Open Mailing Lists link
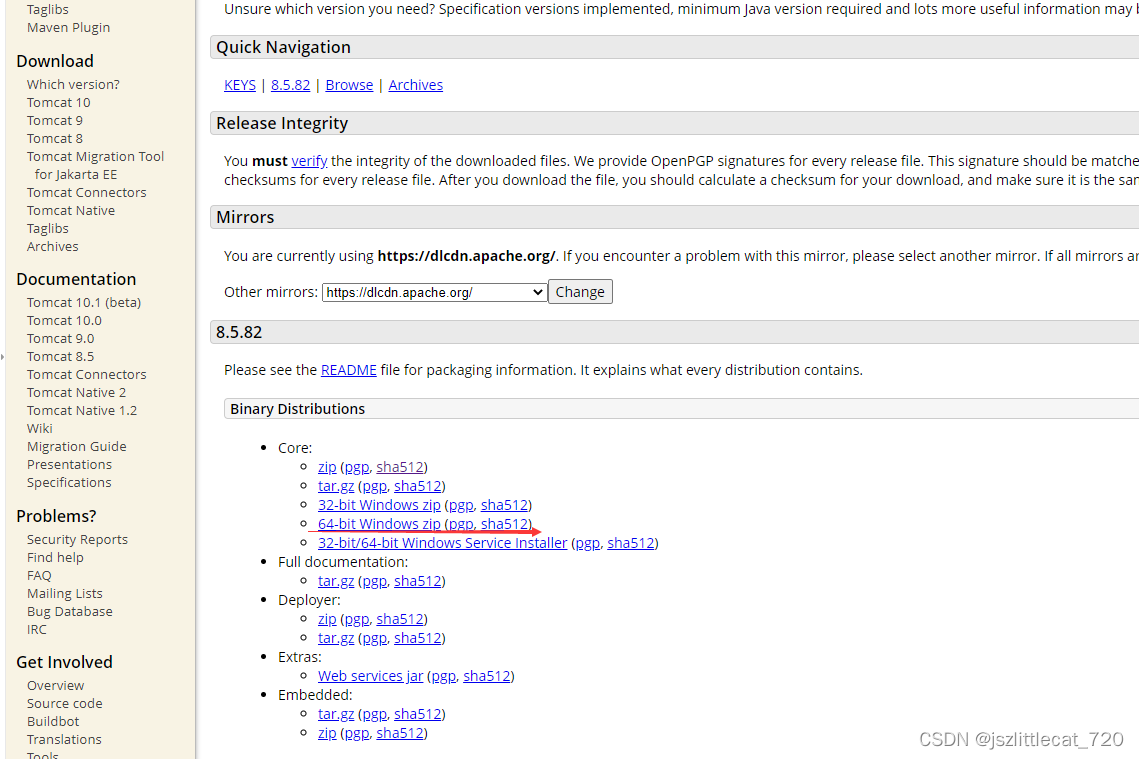1139x759 pixels. 65,593
